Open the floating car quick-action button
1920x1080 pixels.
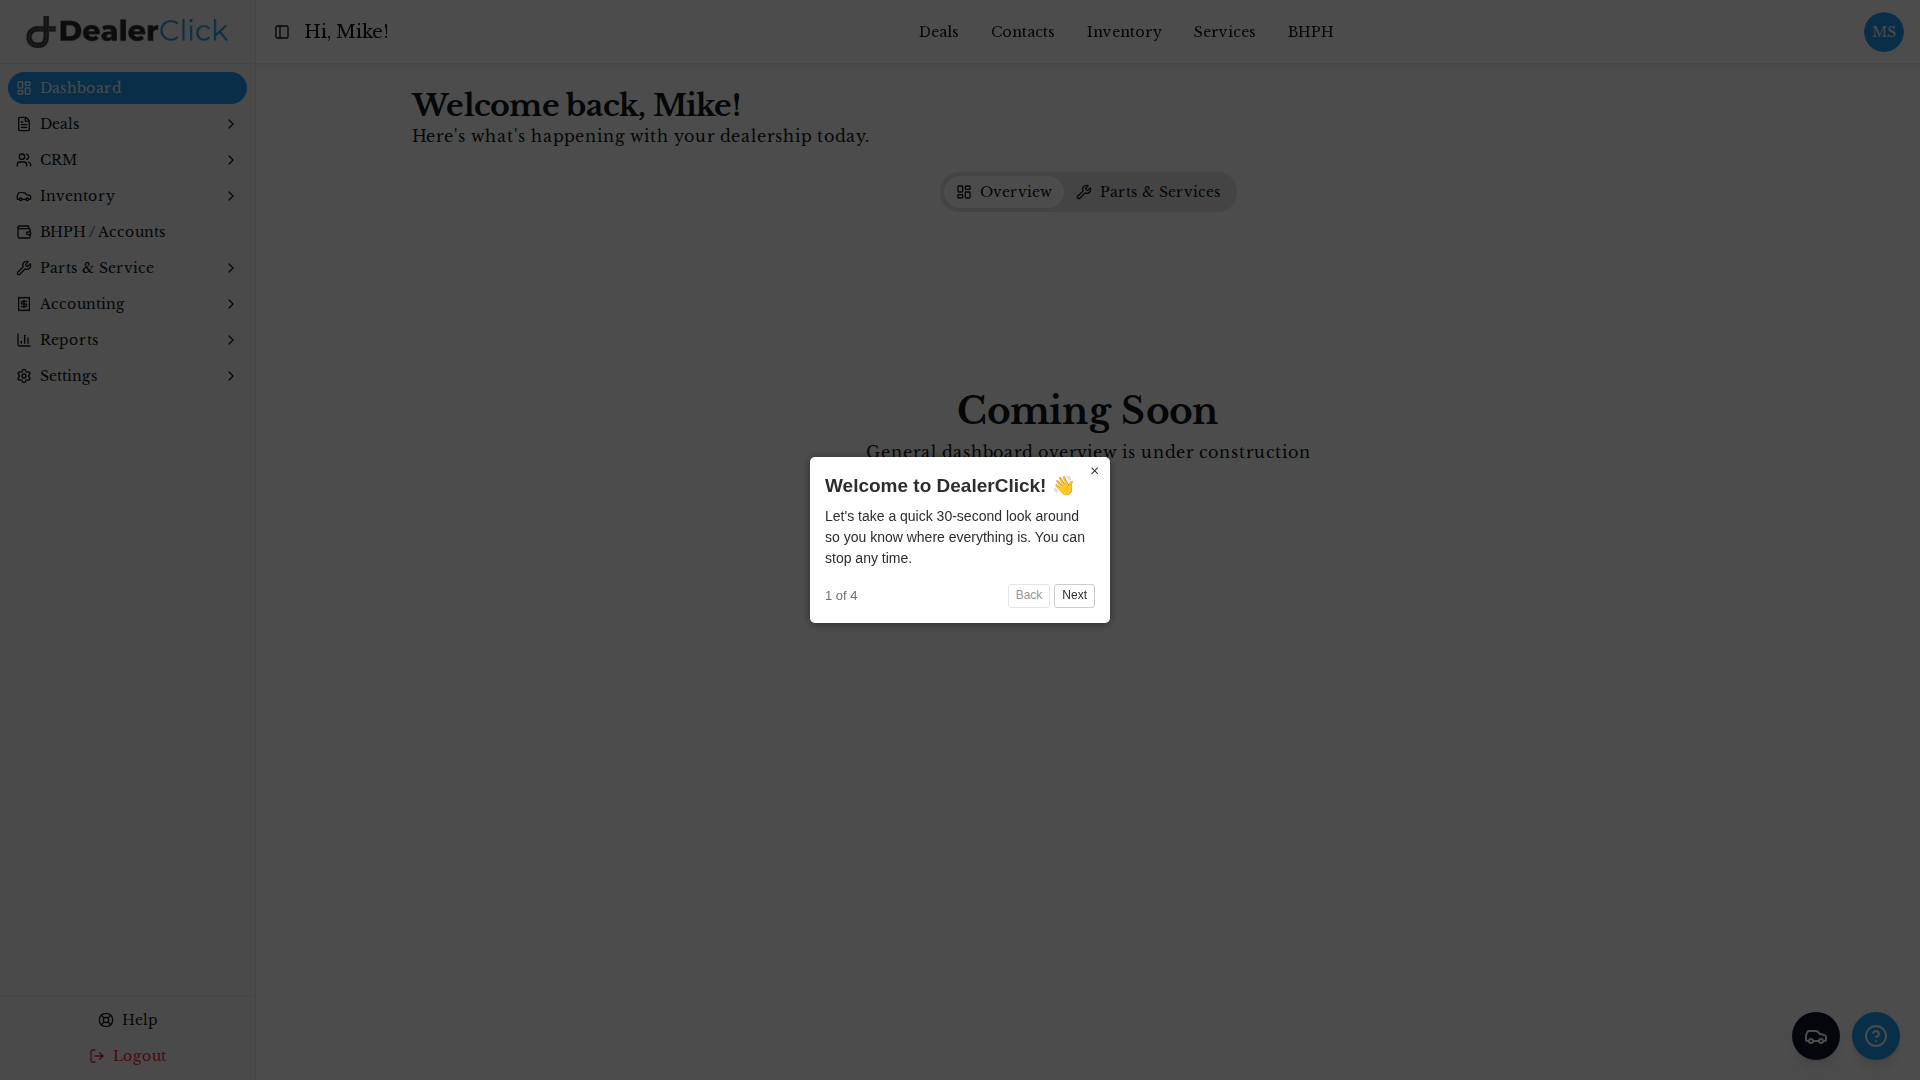pos(1816,1036)
